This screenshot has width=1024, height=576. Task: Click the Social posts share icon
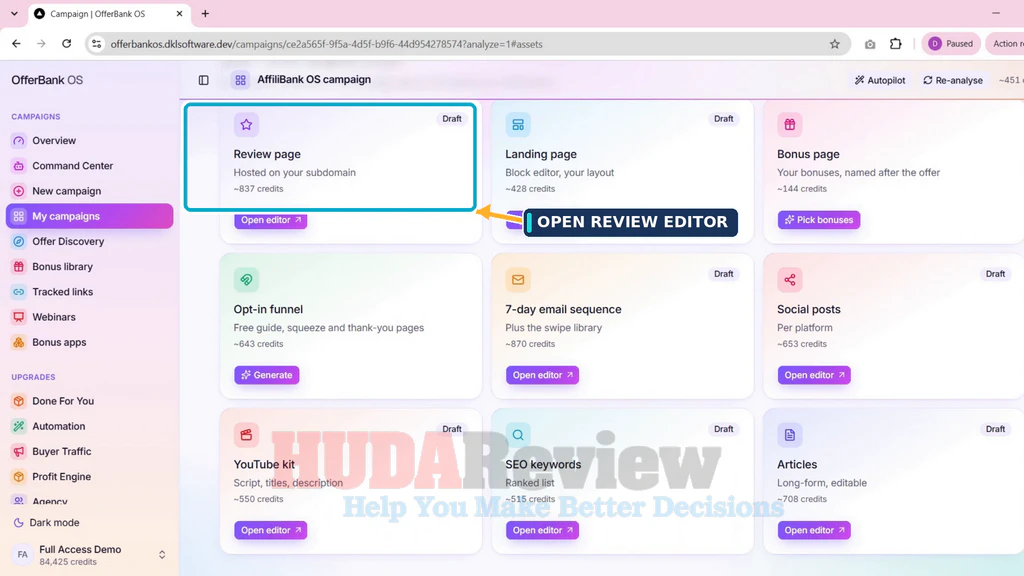[x=790, y=280]
